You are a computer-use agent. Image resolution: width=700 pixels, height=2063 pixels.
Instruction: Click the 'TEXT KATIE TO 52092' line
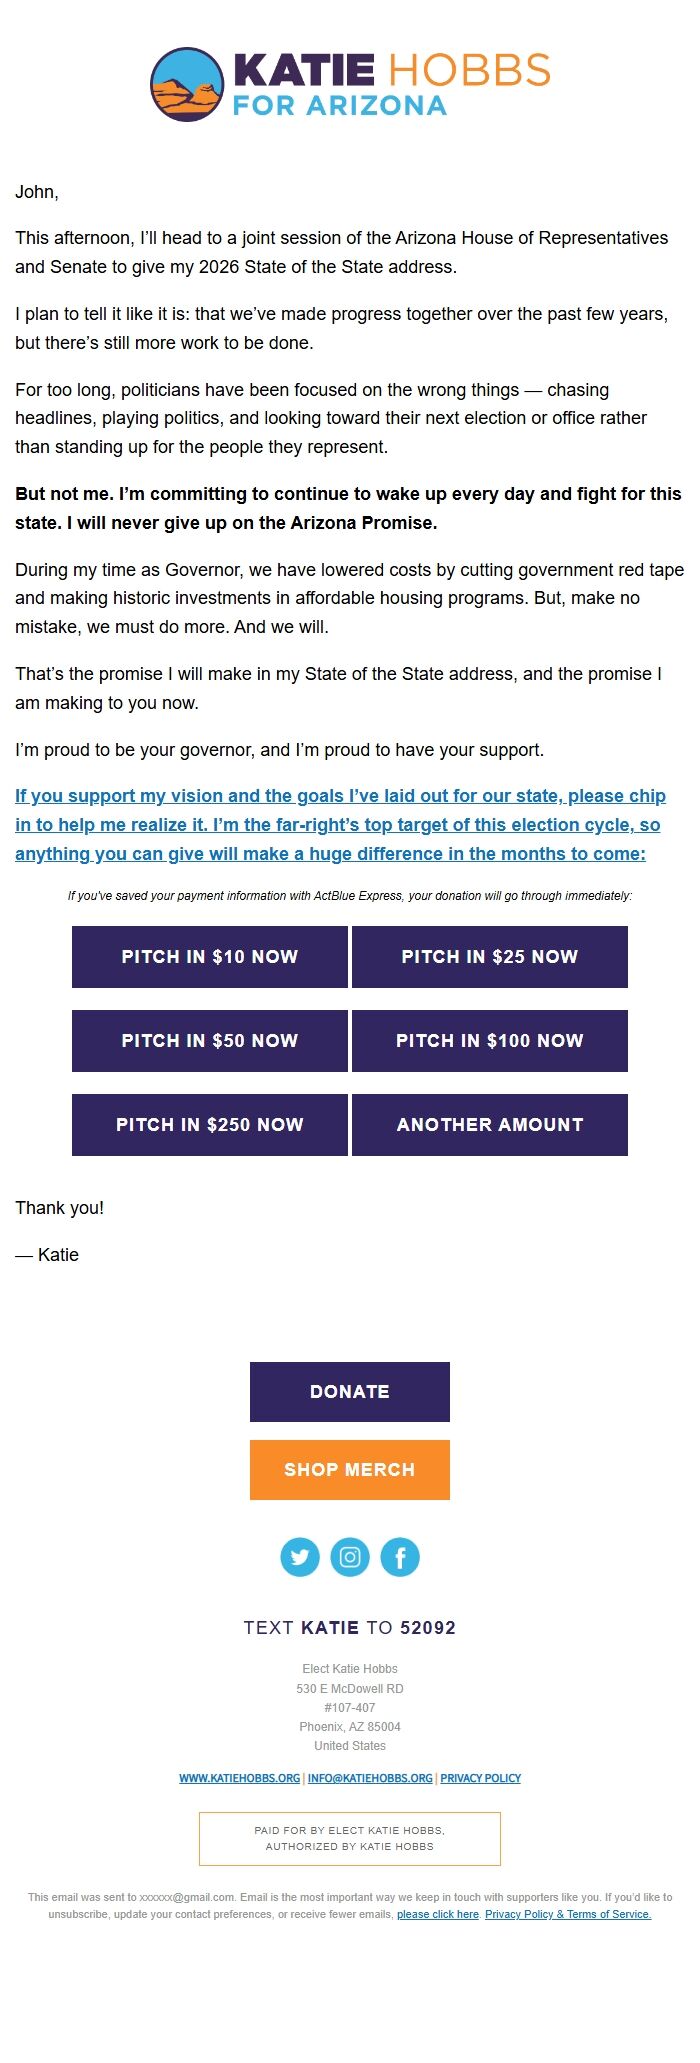click(x=349, y=1627)
